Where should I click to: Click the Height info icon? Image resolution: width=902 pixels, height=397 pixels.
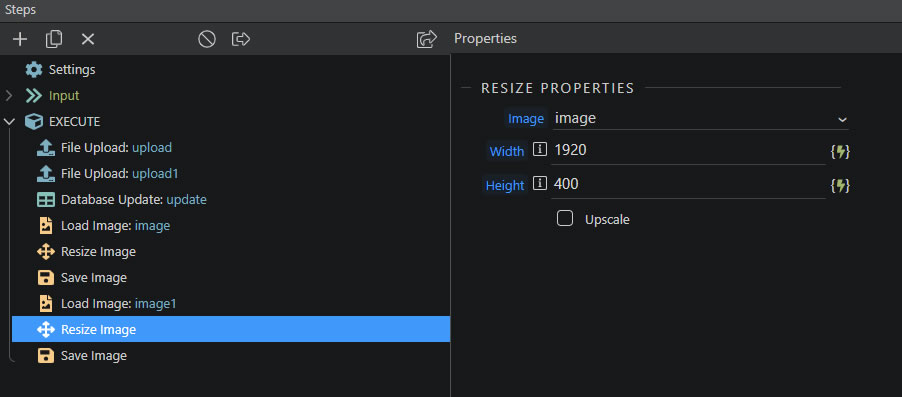(540, 184)
